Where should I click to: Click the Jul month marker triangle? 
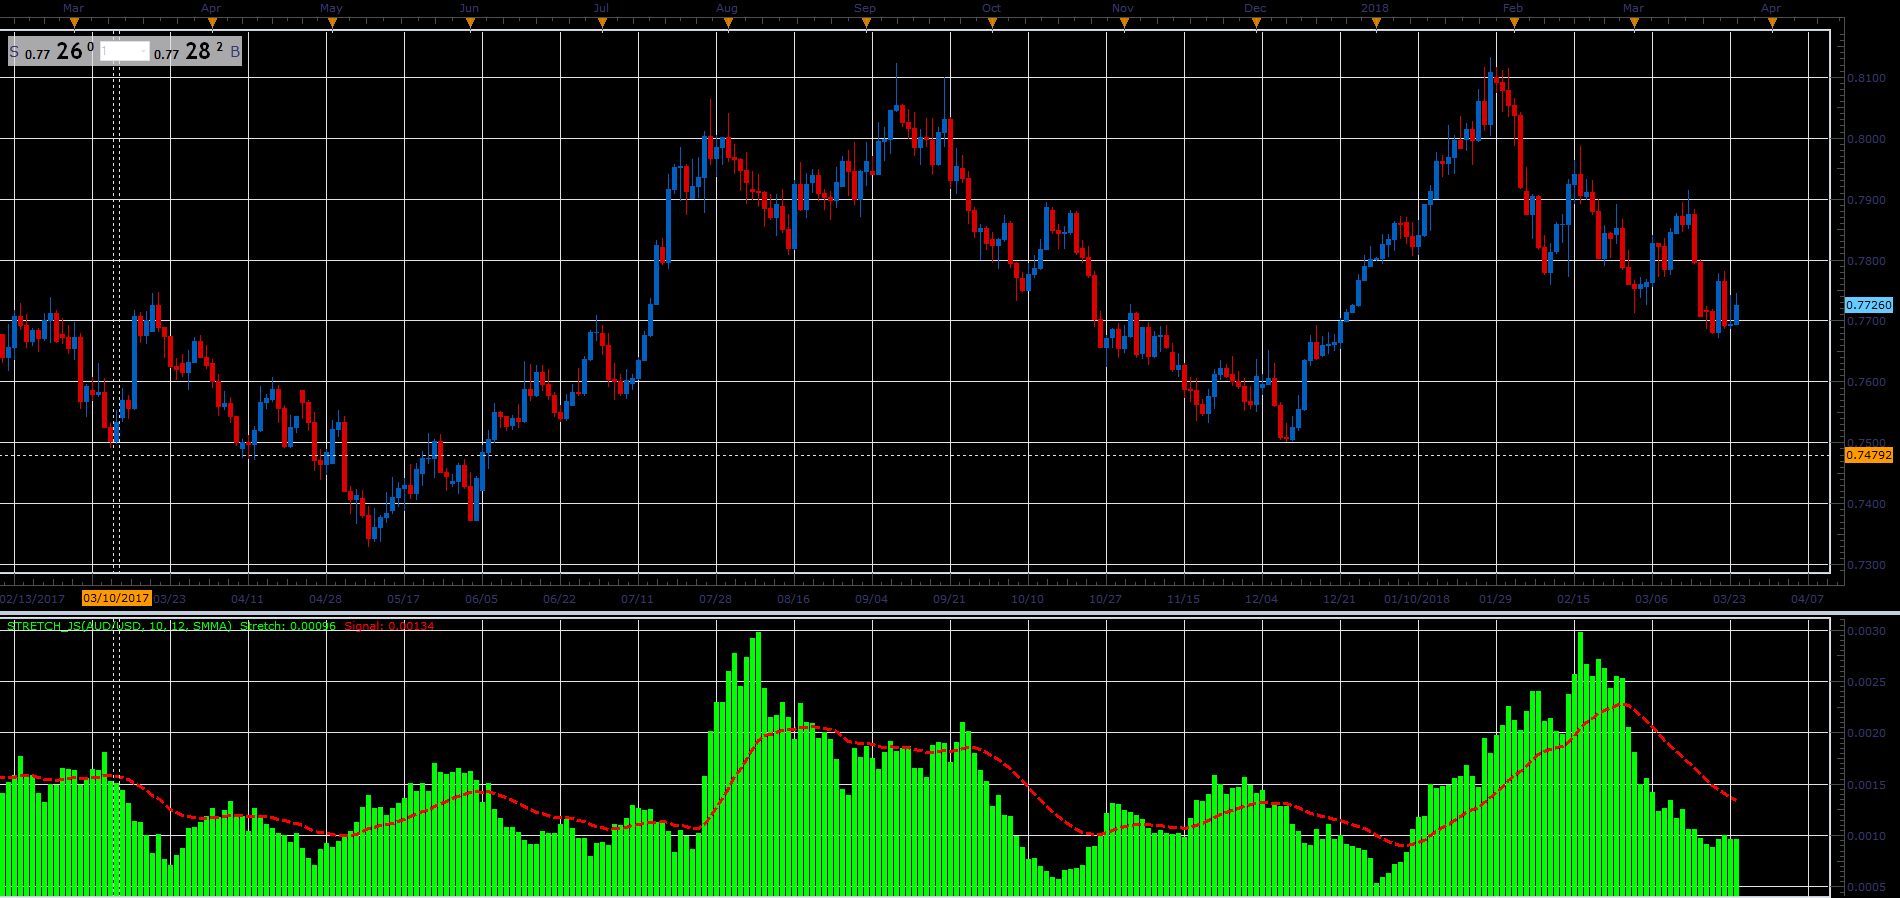(x=602, y=23)
